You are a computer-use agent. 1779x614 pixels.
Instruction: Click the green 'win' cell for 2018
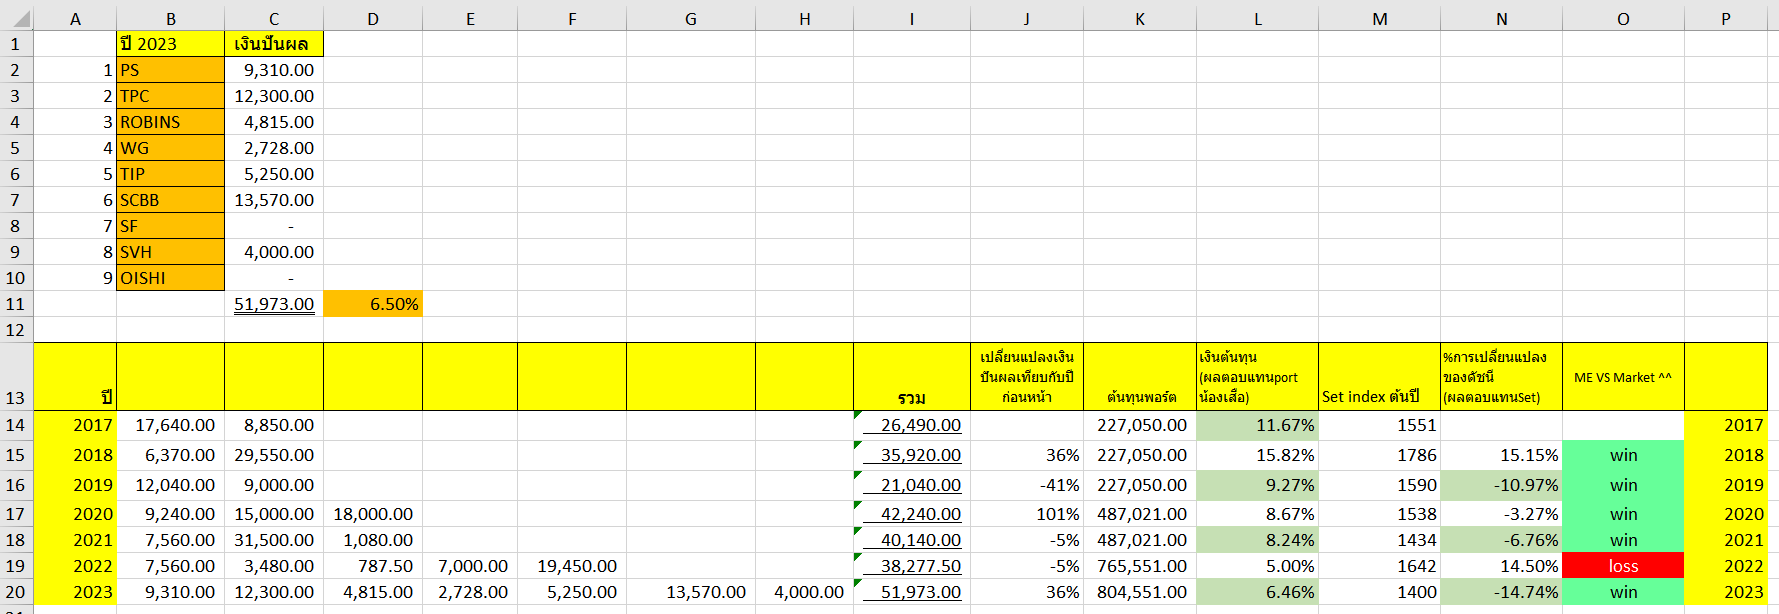point(1623,455)
